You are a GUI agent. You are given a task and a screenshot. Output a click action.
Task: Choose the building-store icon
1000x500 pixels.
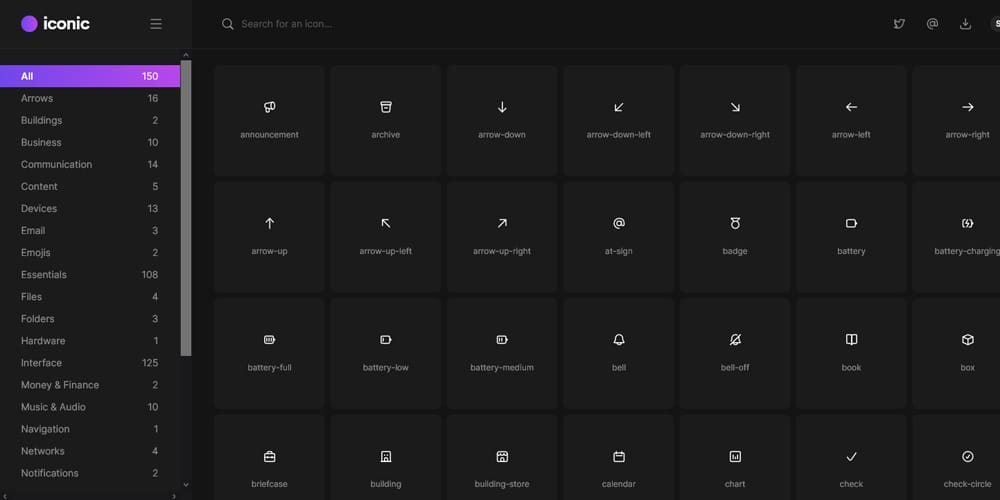pyautogui.click(x=502, y=458)
